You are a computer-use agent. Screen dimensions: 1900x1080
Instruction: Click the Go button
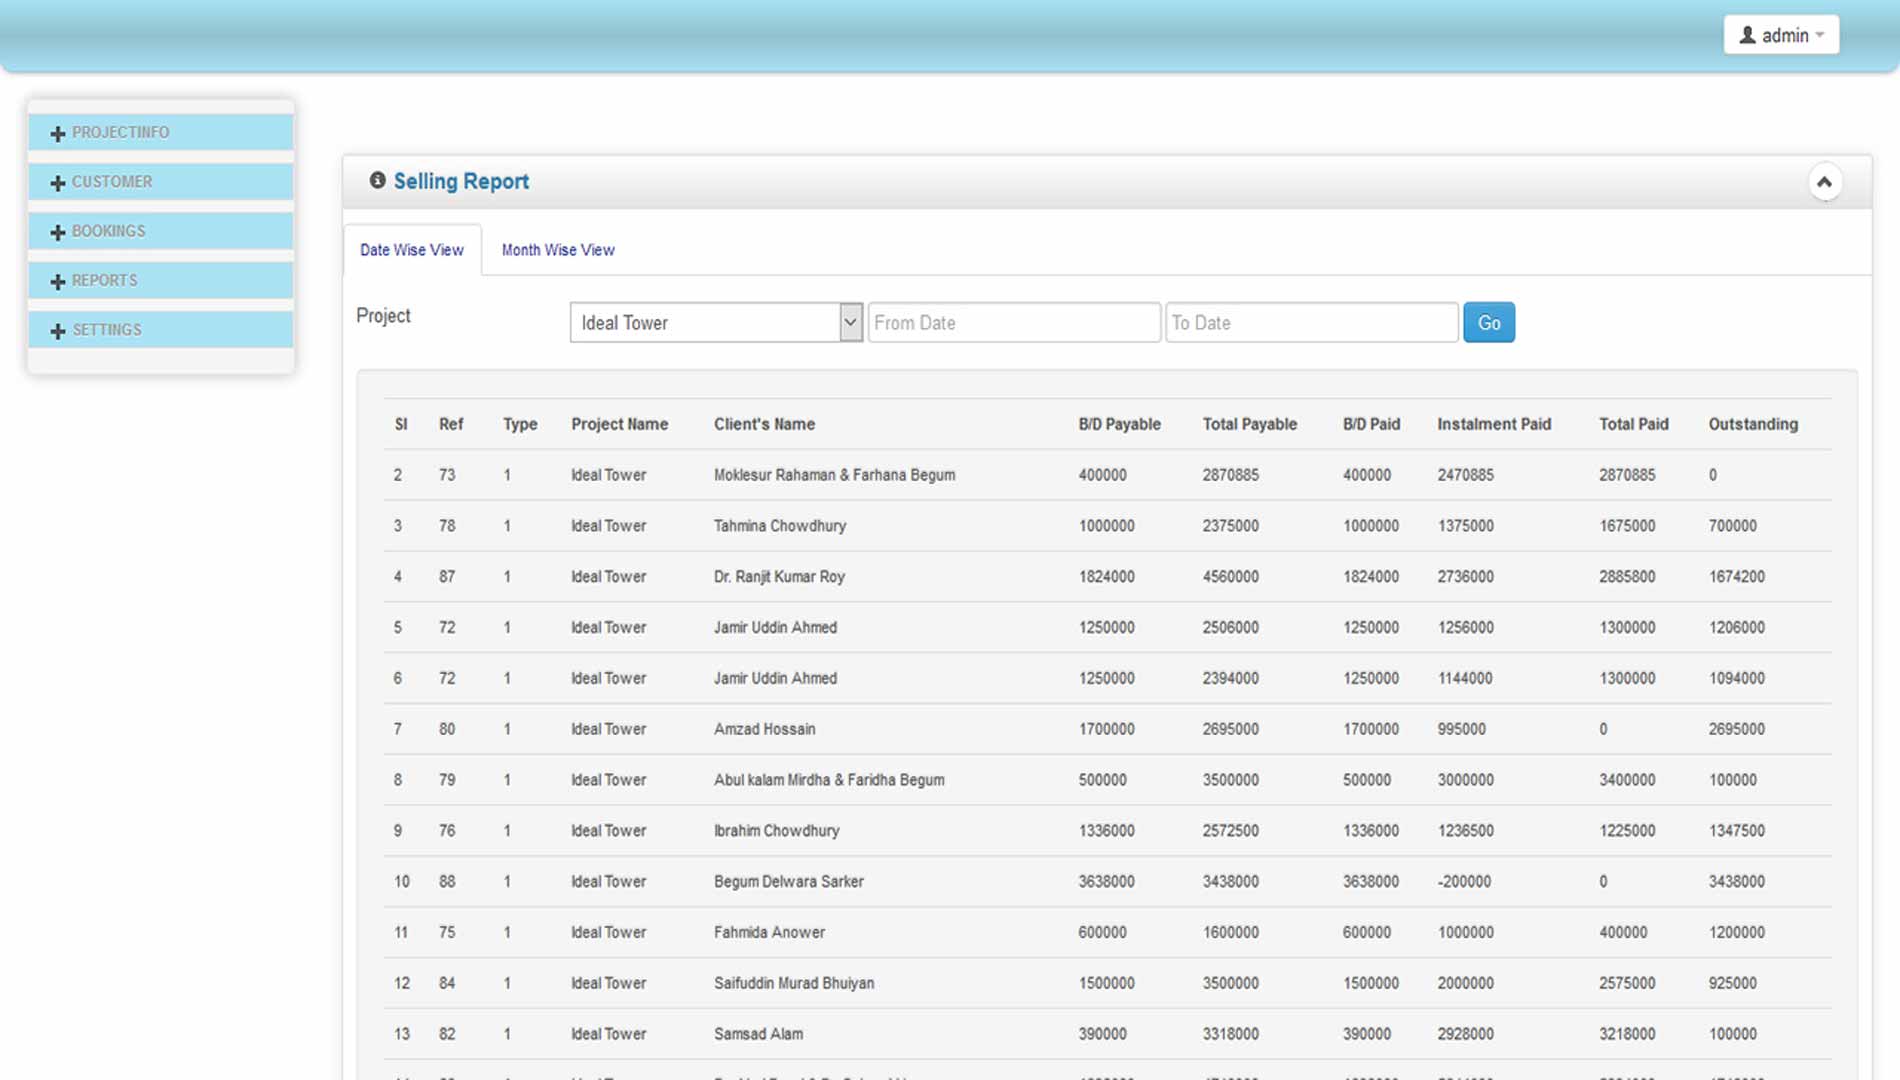[1489, 322]
